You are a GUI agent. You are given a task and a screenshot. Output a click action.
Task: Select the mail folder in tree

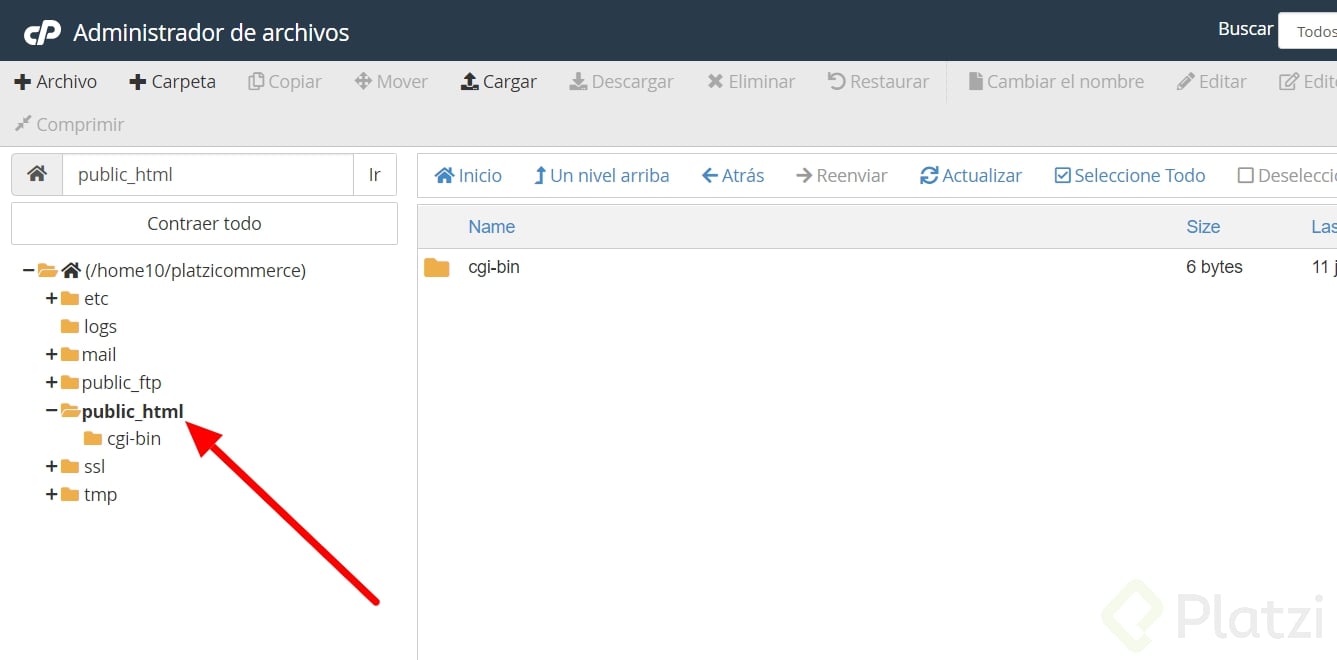tap(99, 355)
